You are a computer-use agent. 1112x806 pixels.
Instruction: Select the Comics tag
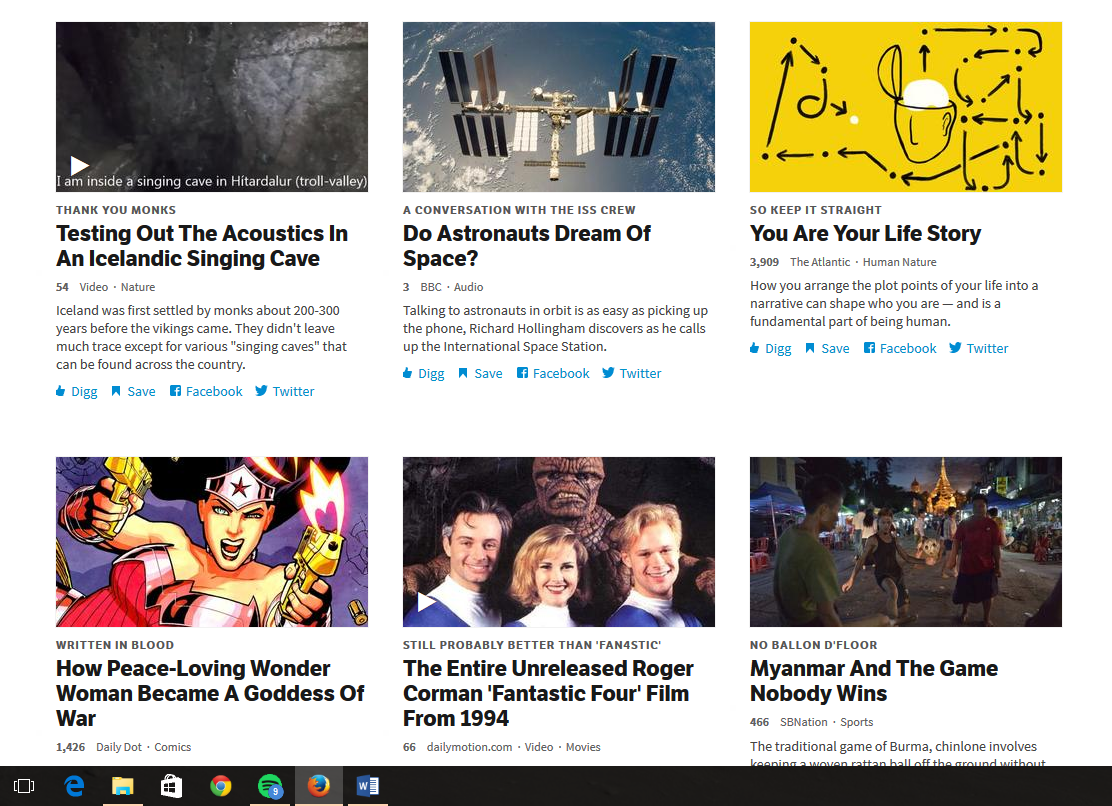[x=172, y=747]
